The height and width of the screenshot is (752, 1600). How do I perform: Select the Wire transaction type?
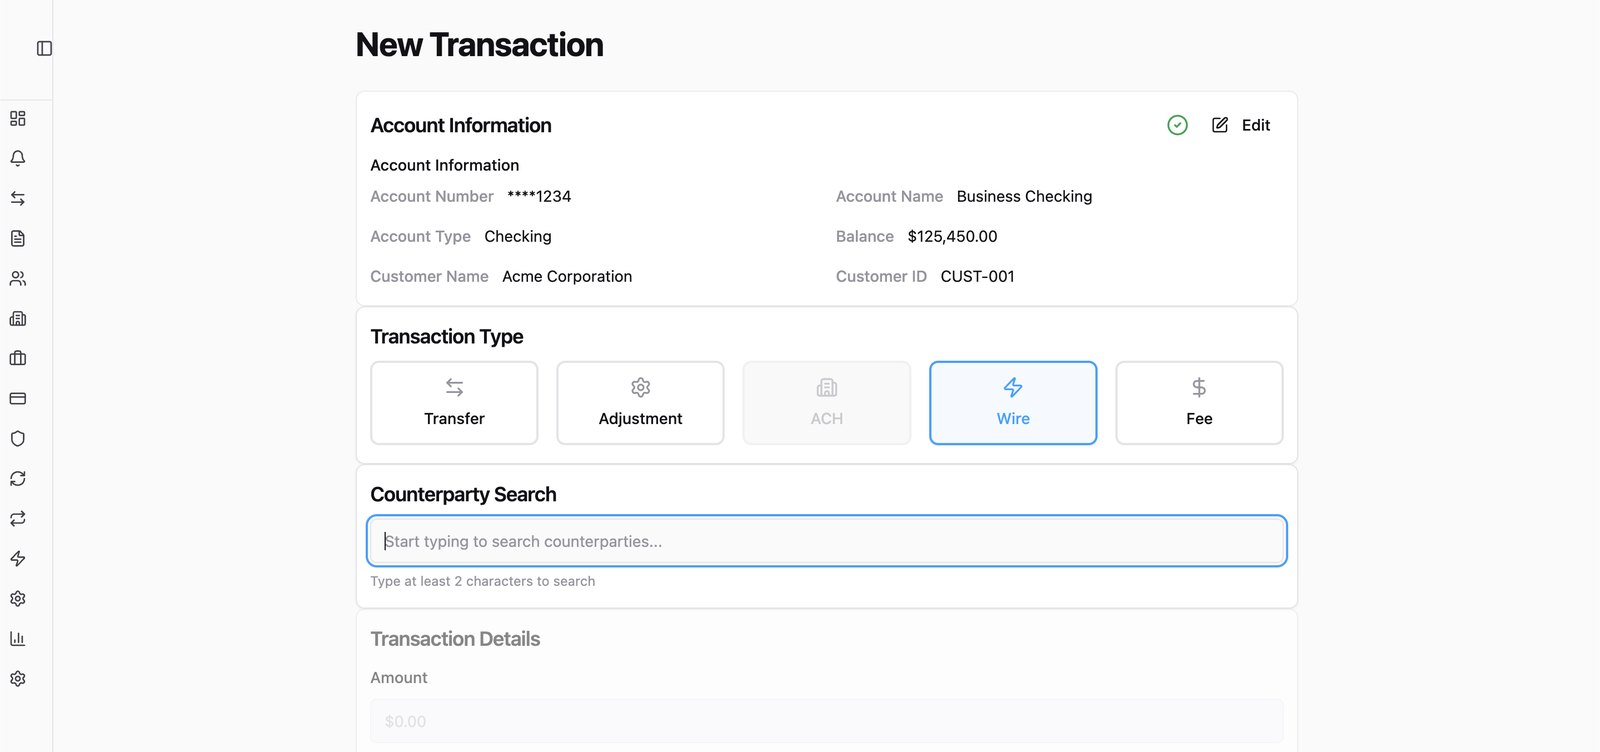1013,403
